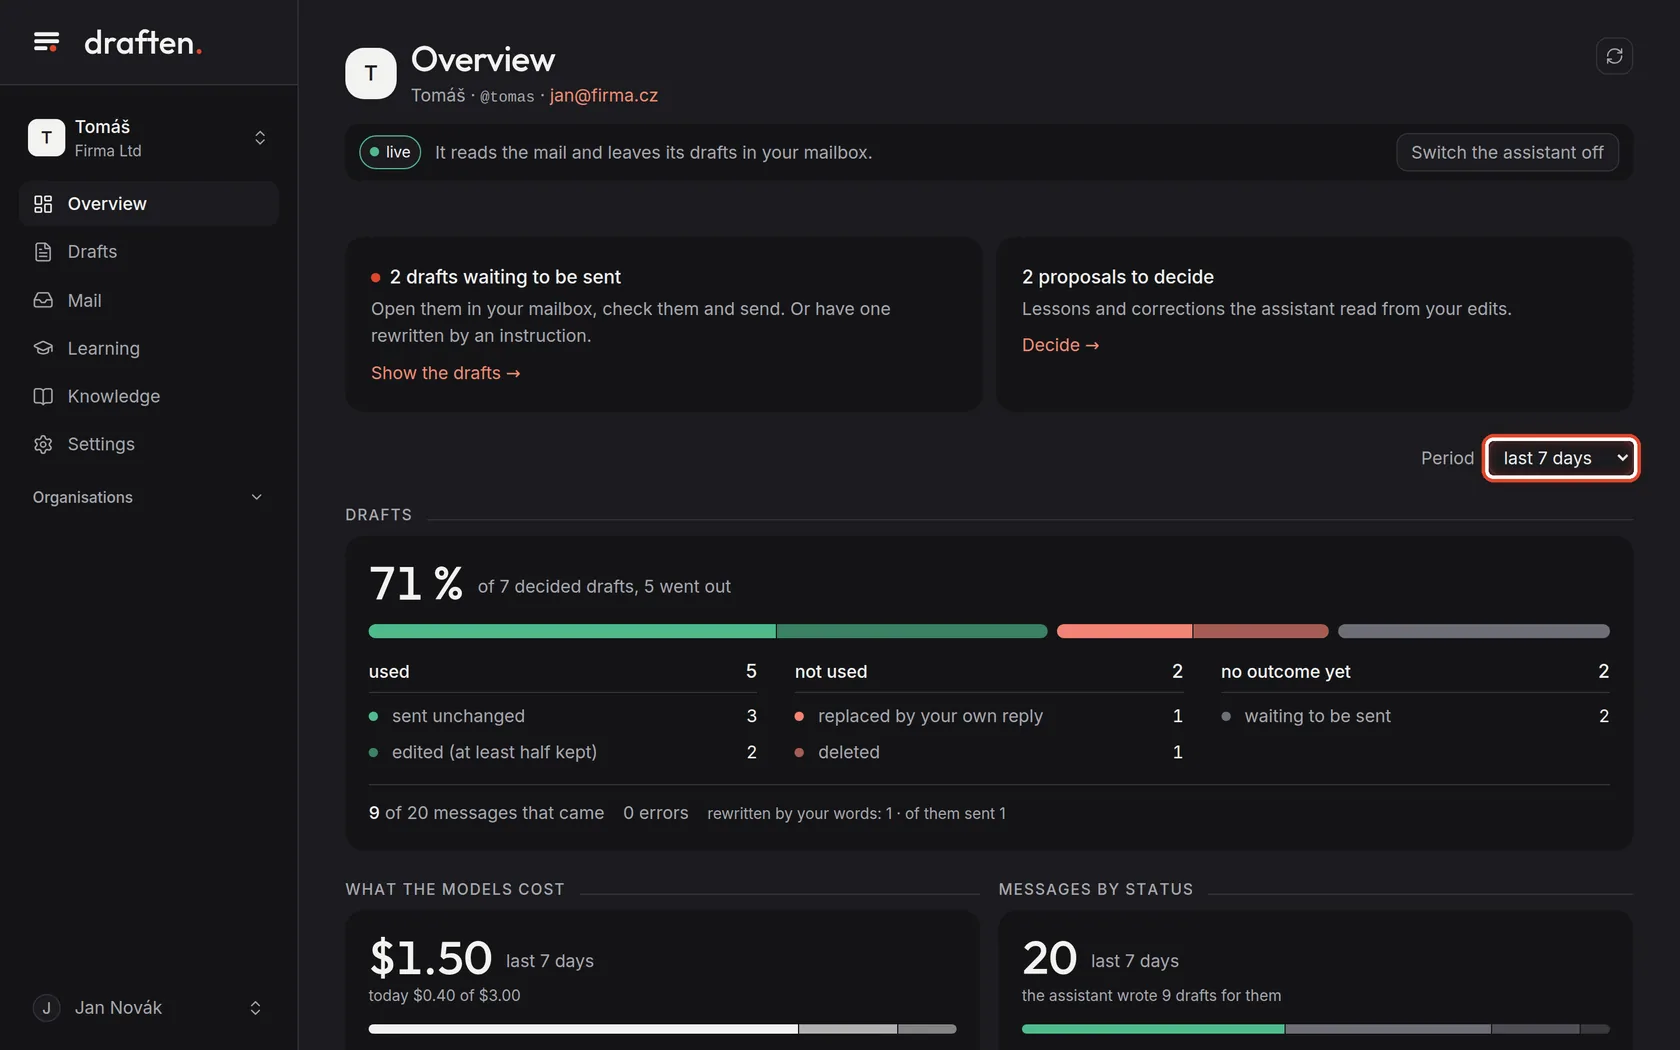Expand the Organisations section
This screenshot has height=1050, width=1680.
coord(149,497)
